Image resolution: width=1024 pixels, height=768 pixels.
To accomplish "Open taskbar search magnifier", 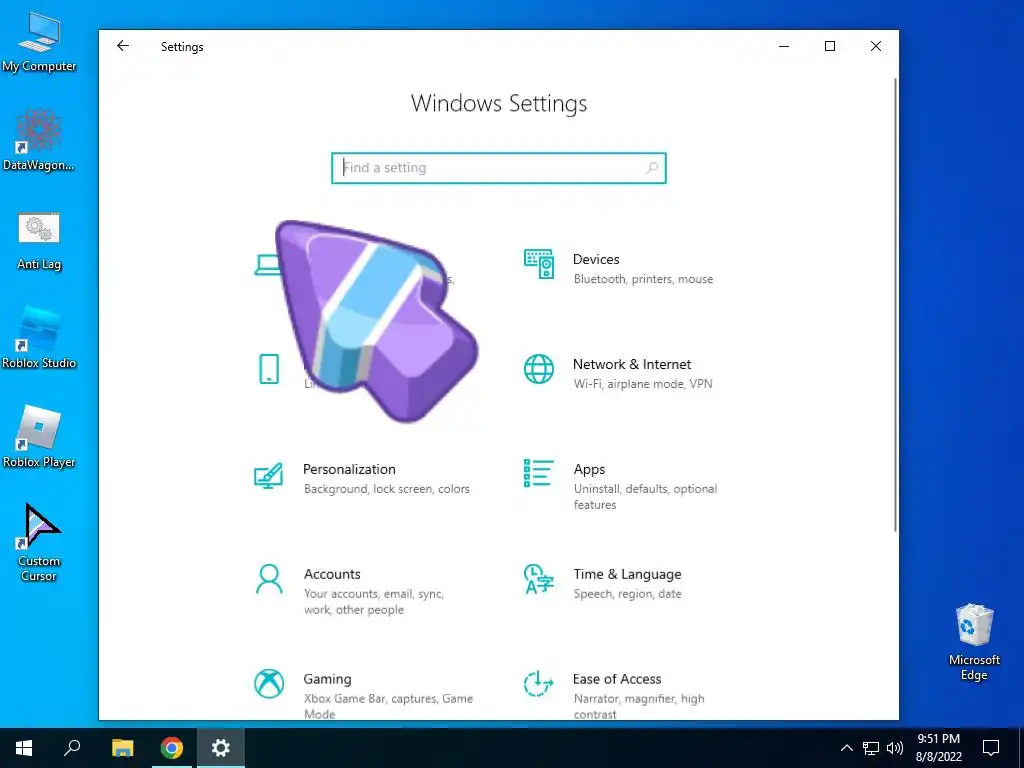I will pos(72,748).
